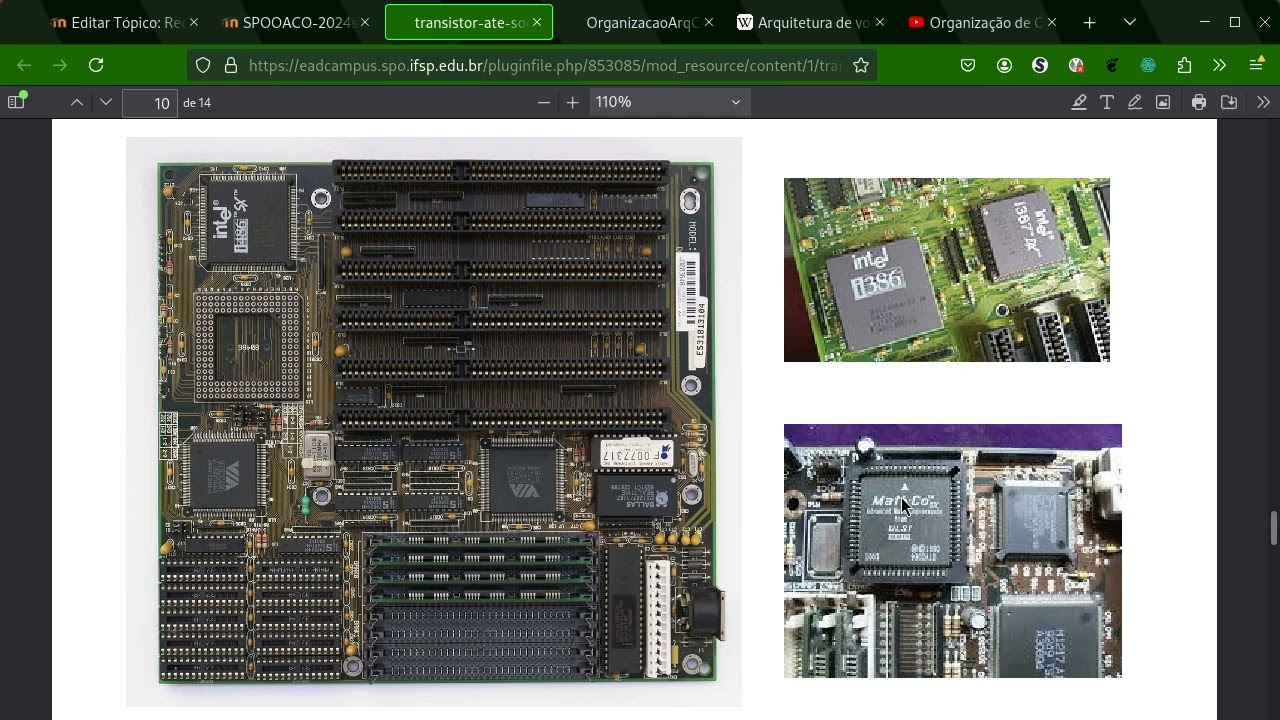Viewport: 1280px width, 720px height.
Task: Open the OrganizacaoArq tab
Action: pyautogui.click(x=641, y=22)
